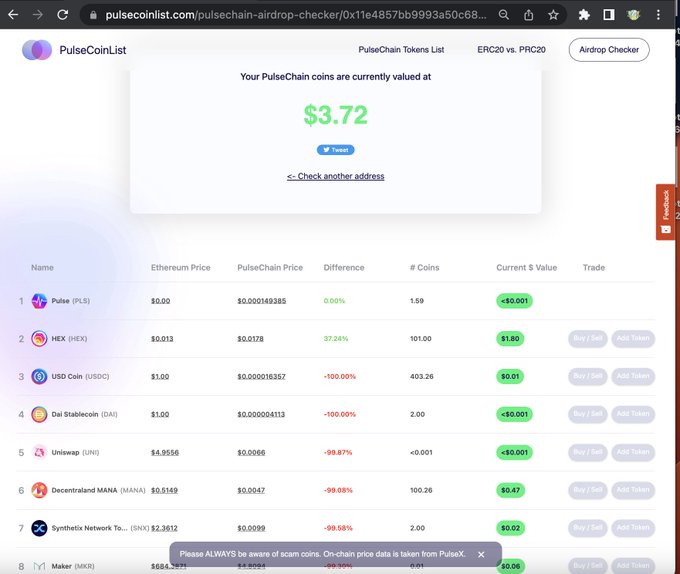Click DAI PulseChain price $0.000004113
This screenshot has width=680, height=574.
pyautogui.click(x=261, y=414)
